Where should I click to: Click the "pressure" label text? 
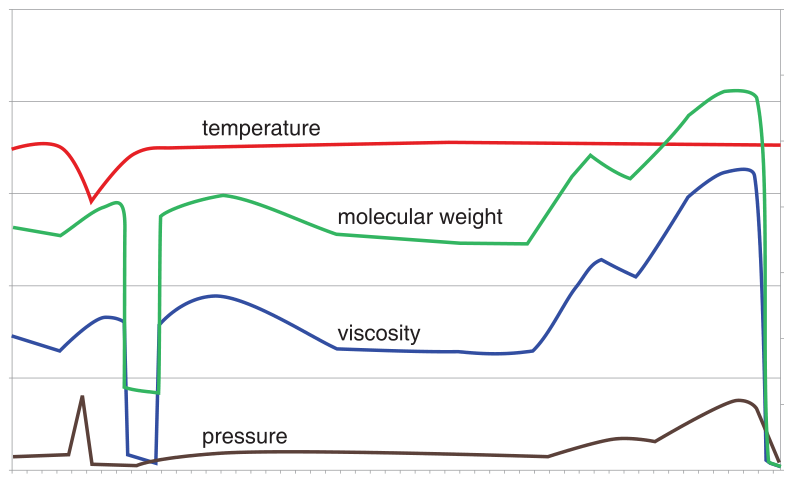pos(244,437)
